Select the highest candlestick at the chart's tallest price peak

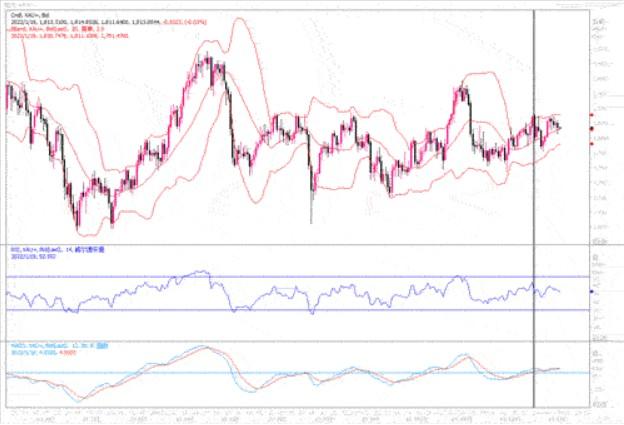tap(208, 59)
